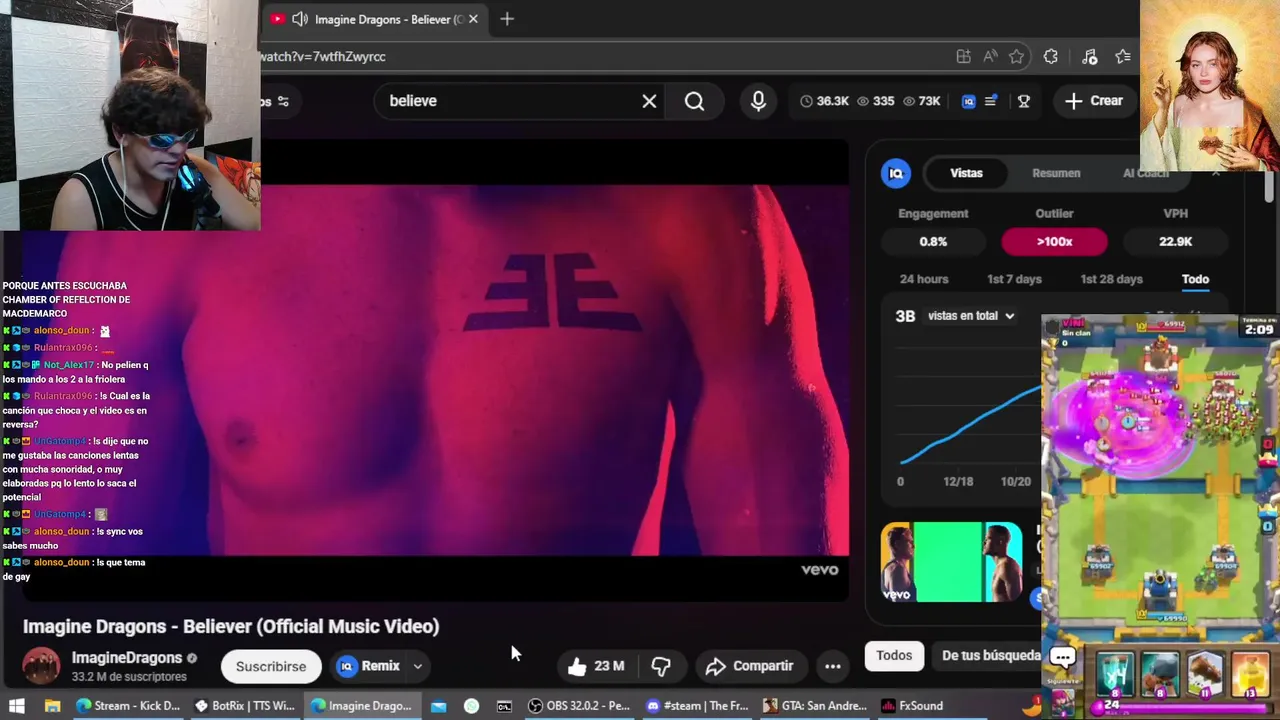Click the 335 views stat
1280x720 pixels.
pos(876,101)
